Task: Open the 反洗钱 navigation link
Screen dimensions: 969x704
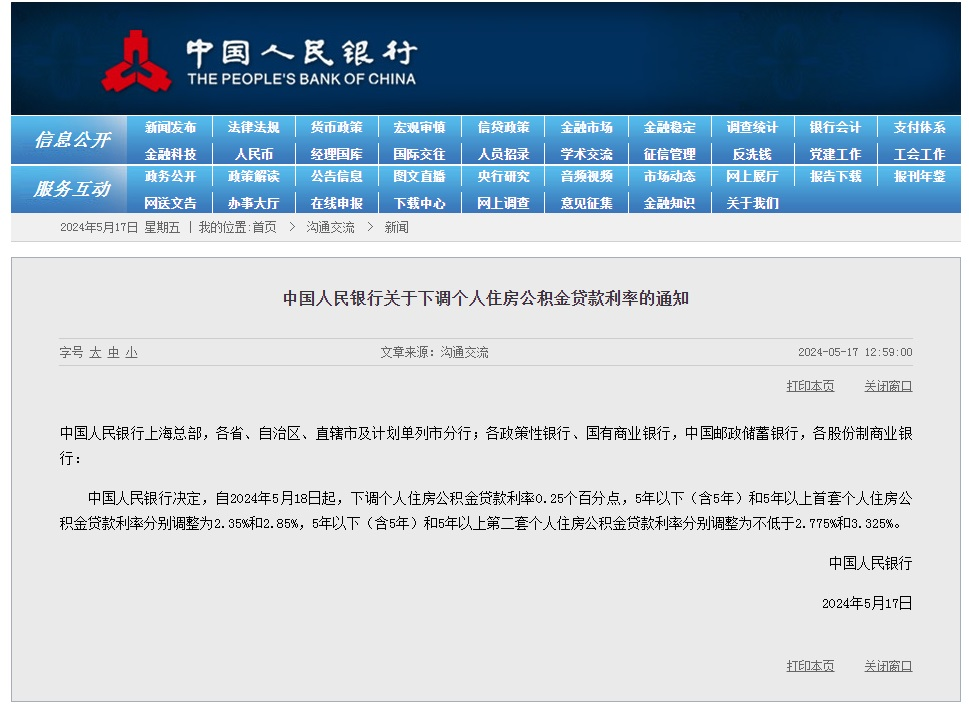Action: pyautogui.click(x=752, y=154)
